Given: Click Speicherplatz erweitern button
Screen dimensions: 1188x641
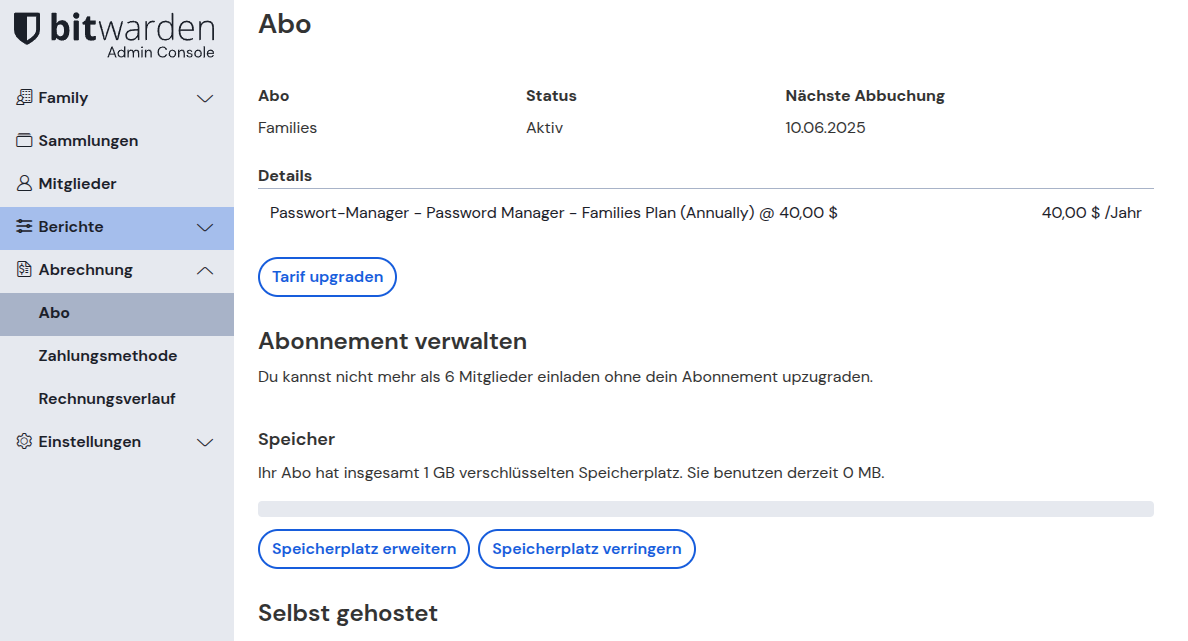Looking at the screenshot, I should (x=364, y=549).
